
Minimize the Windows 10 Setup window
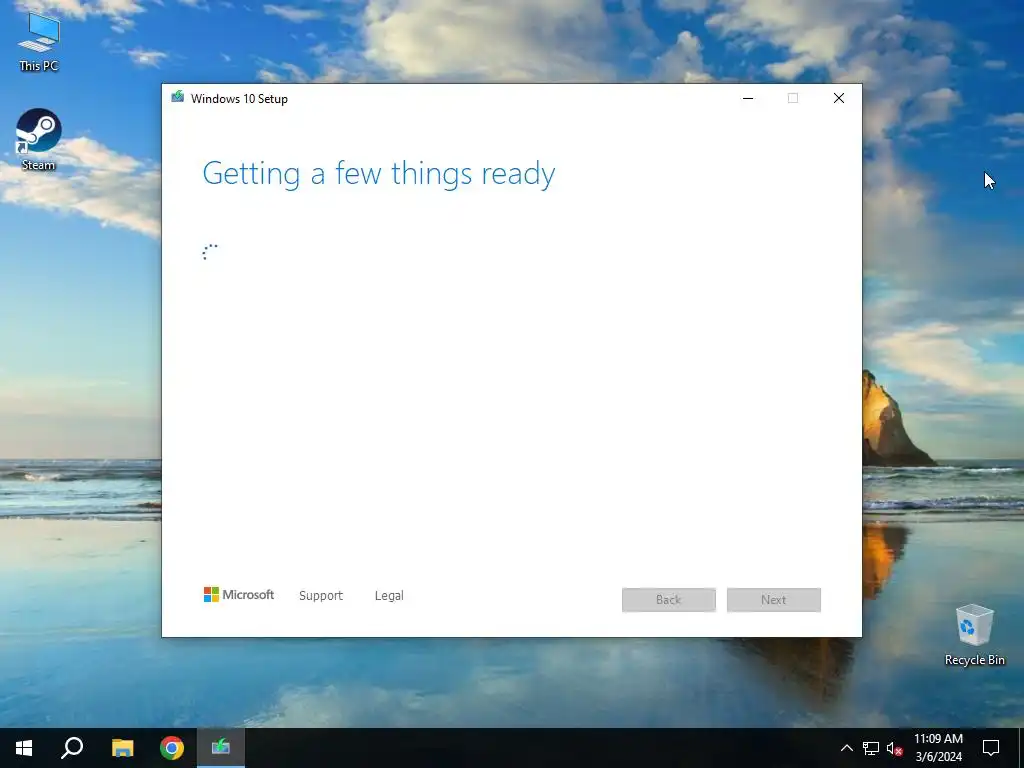point(748,99)
